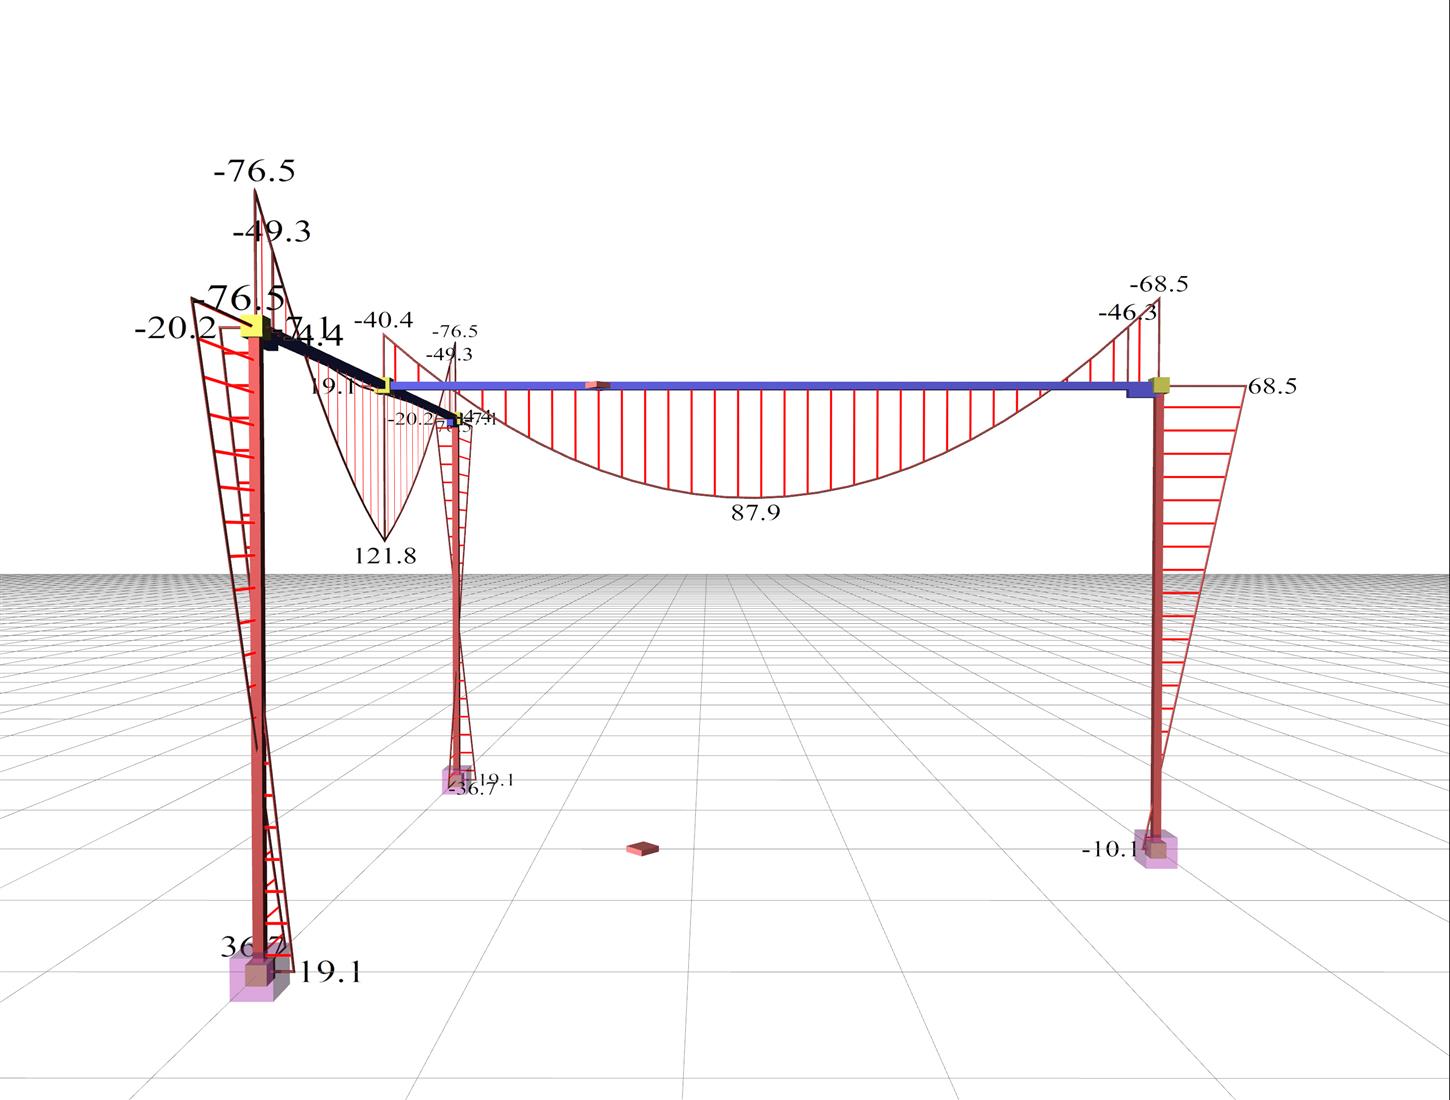Click the 121.8 moment value label
This screenshot has width=1450, height=1100.
click(385, 556)
